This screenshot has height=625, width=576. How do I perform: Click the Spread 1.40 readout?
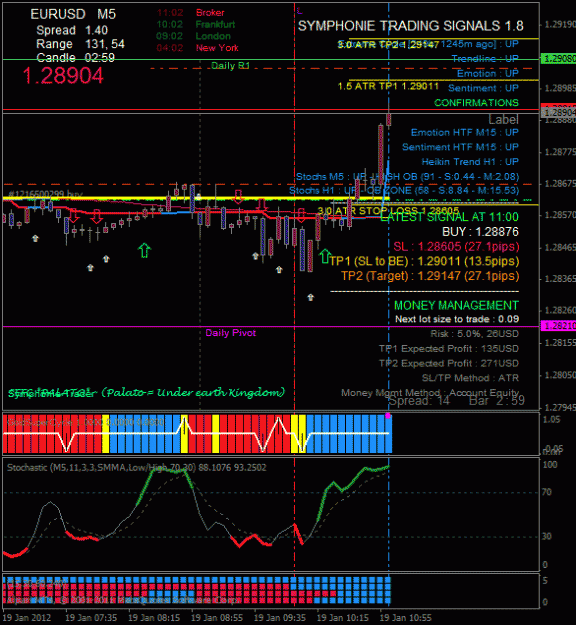72,30
